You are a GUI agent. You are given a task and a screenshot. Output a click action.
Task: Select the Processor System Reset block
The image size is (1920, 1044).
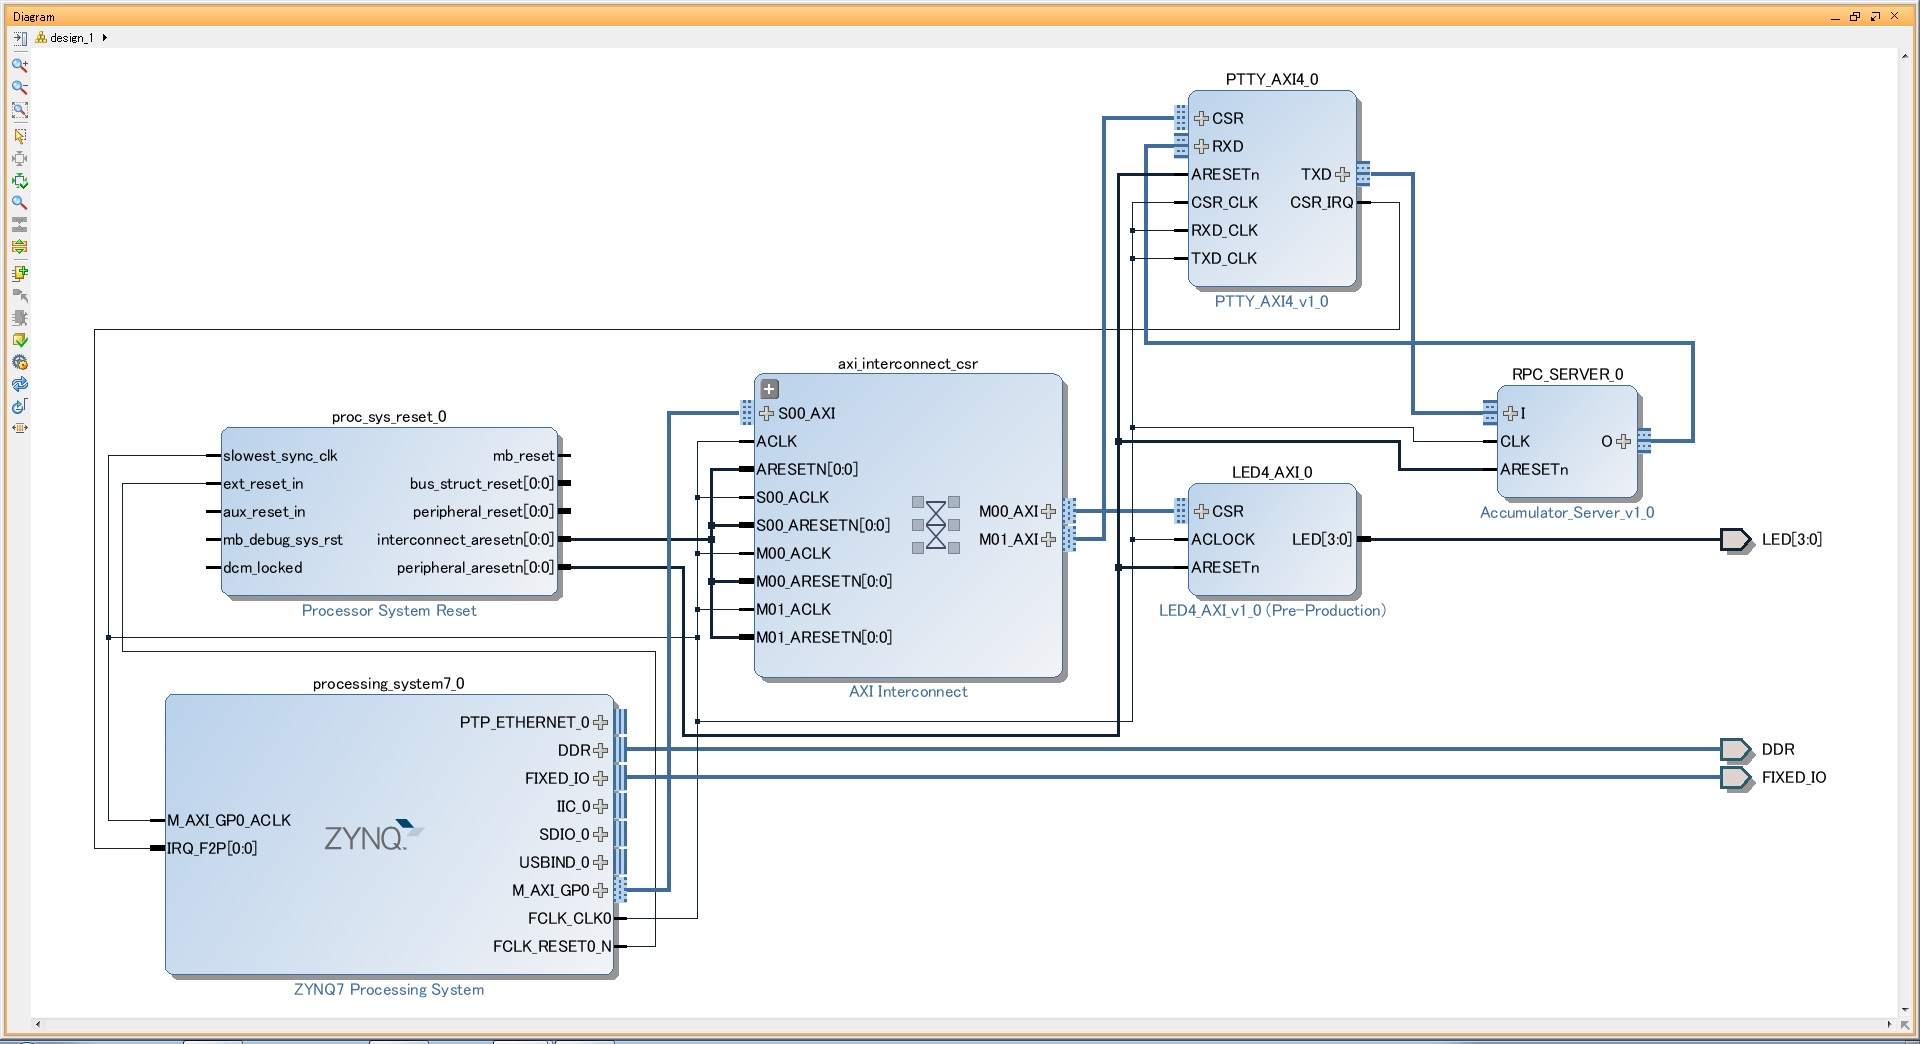388,511
